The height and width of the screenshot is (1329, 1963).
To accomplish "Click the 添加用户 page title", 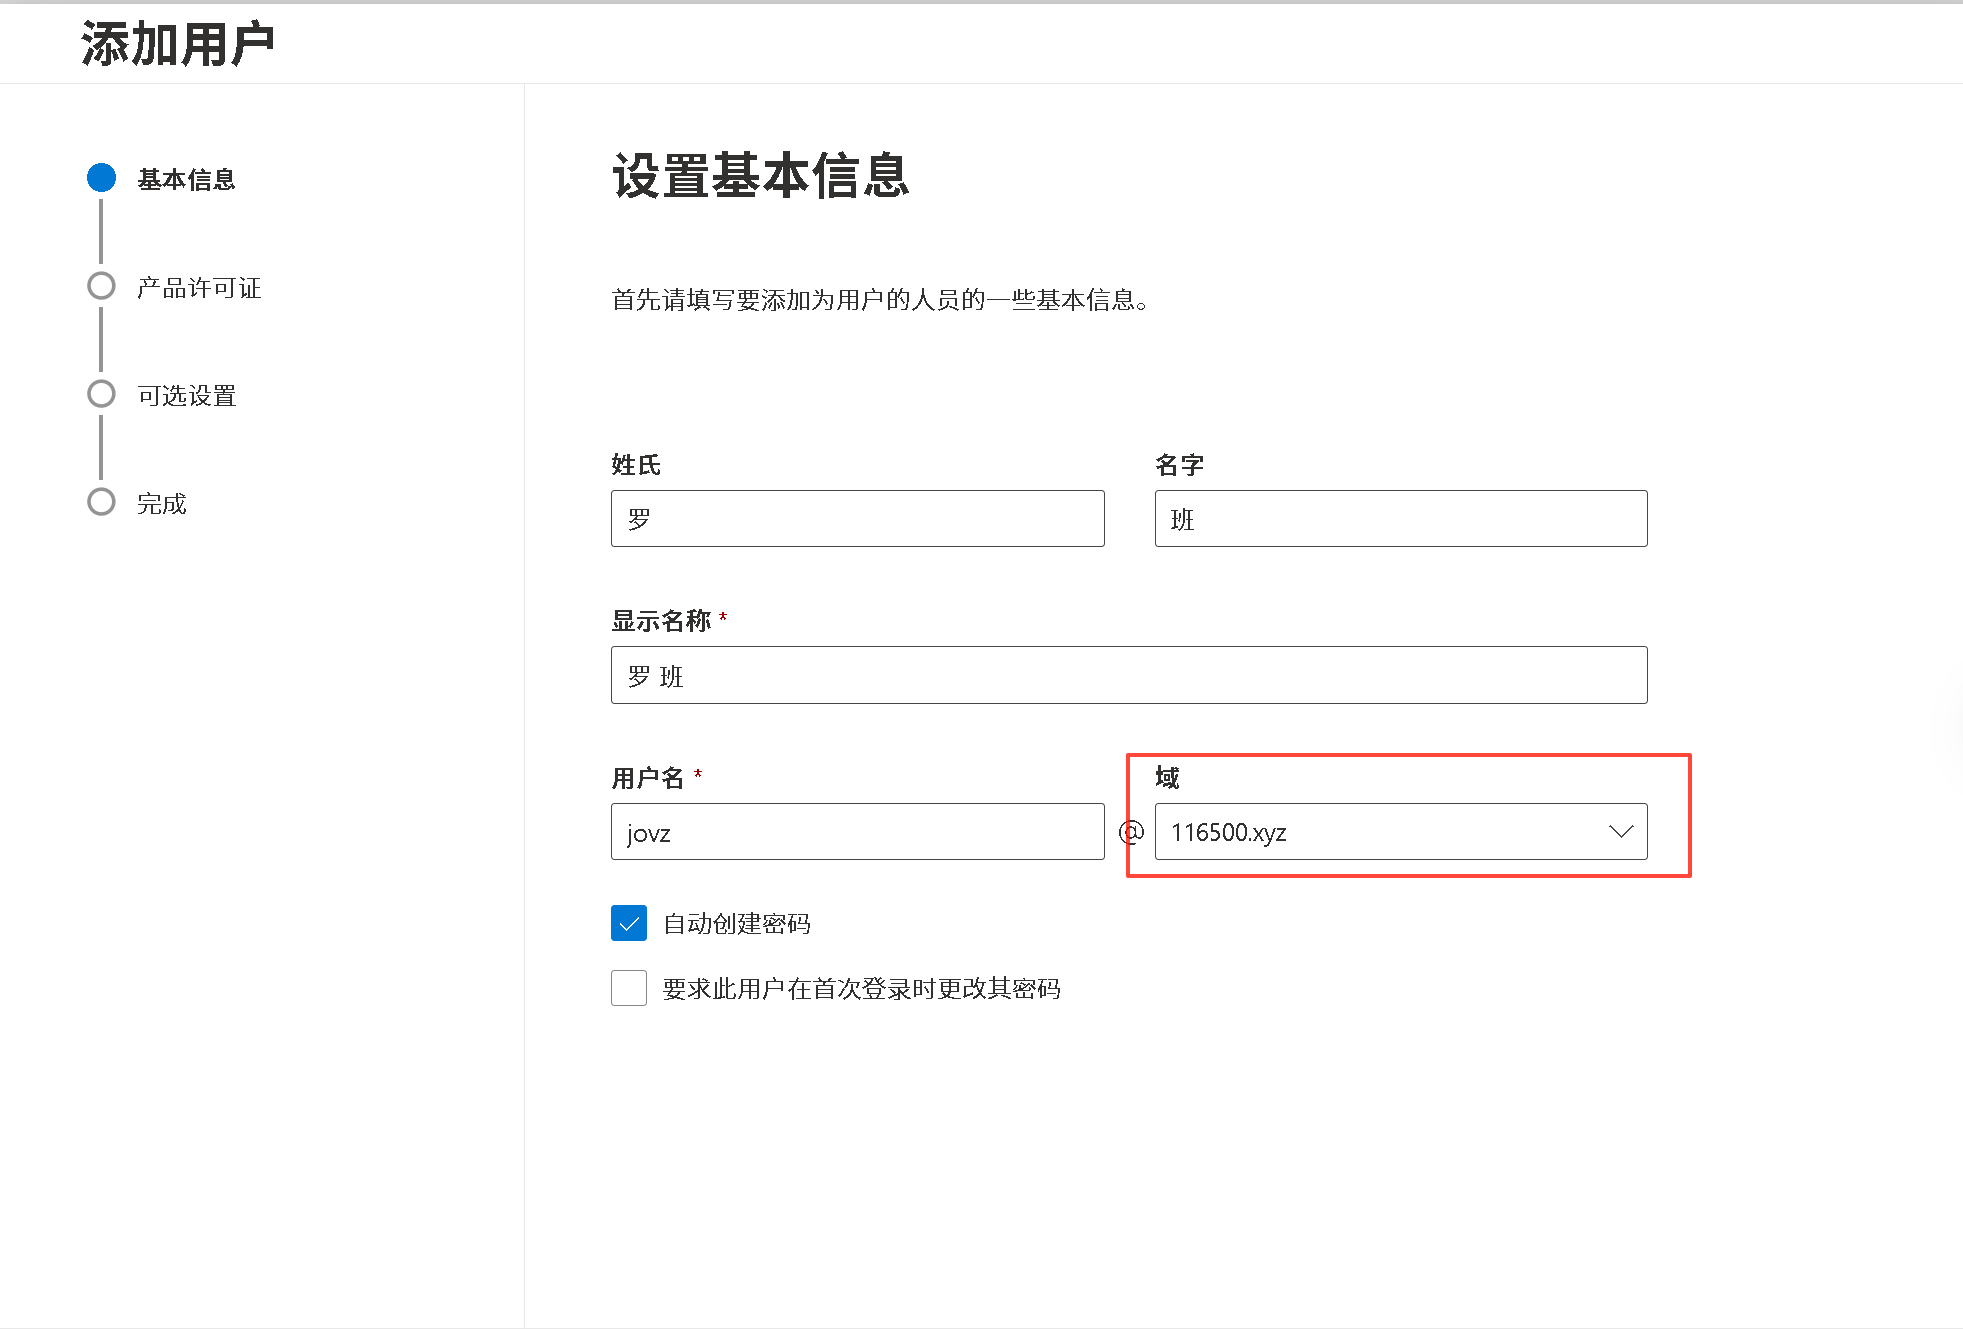I will pyautogui.click(x=178, y=45).
